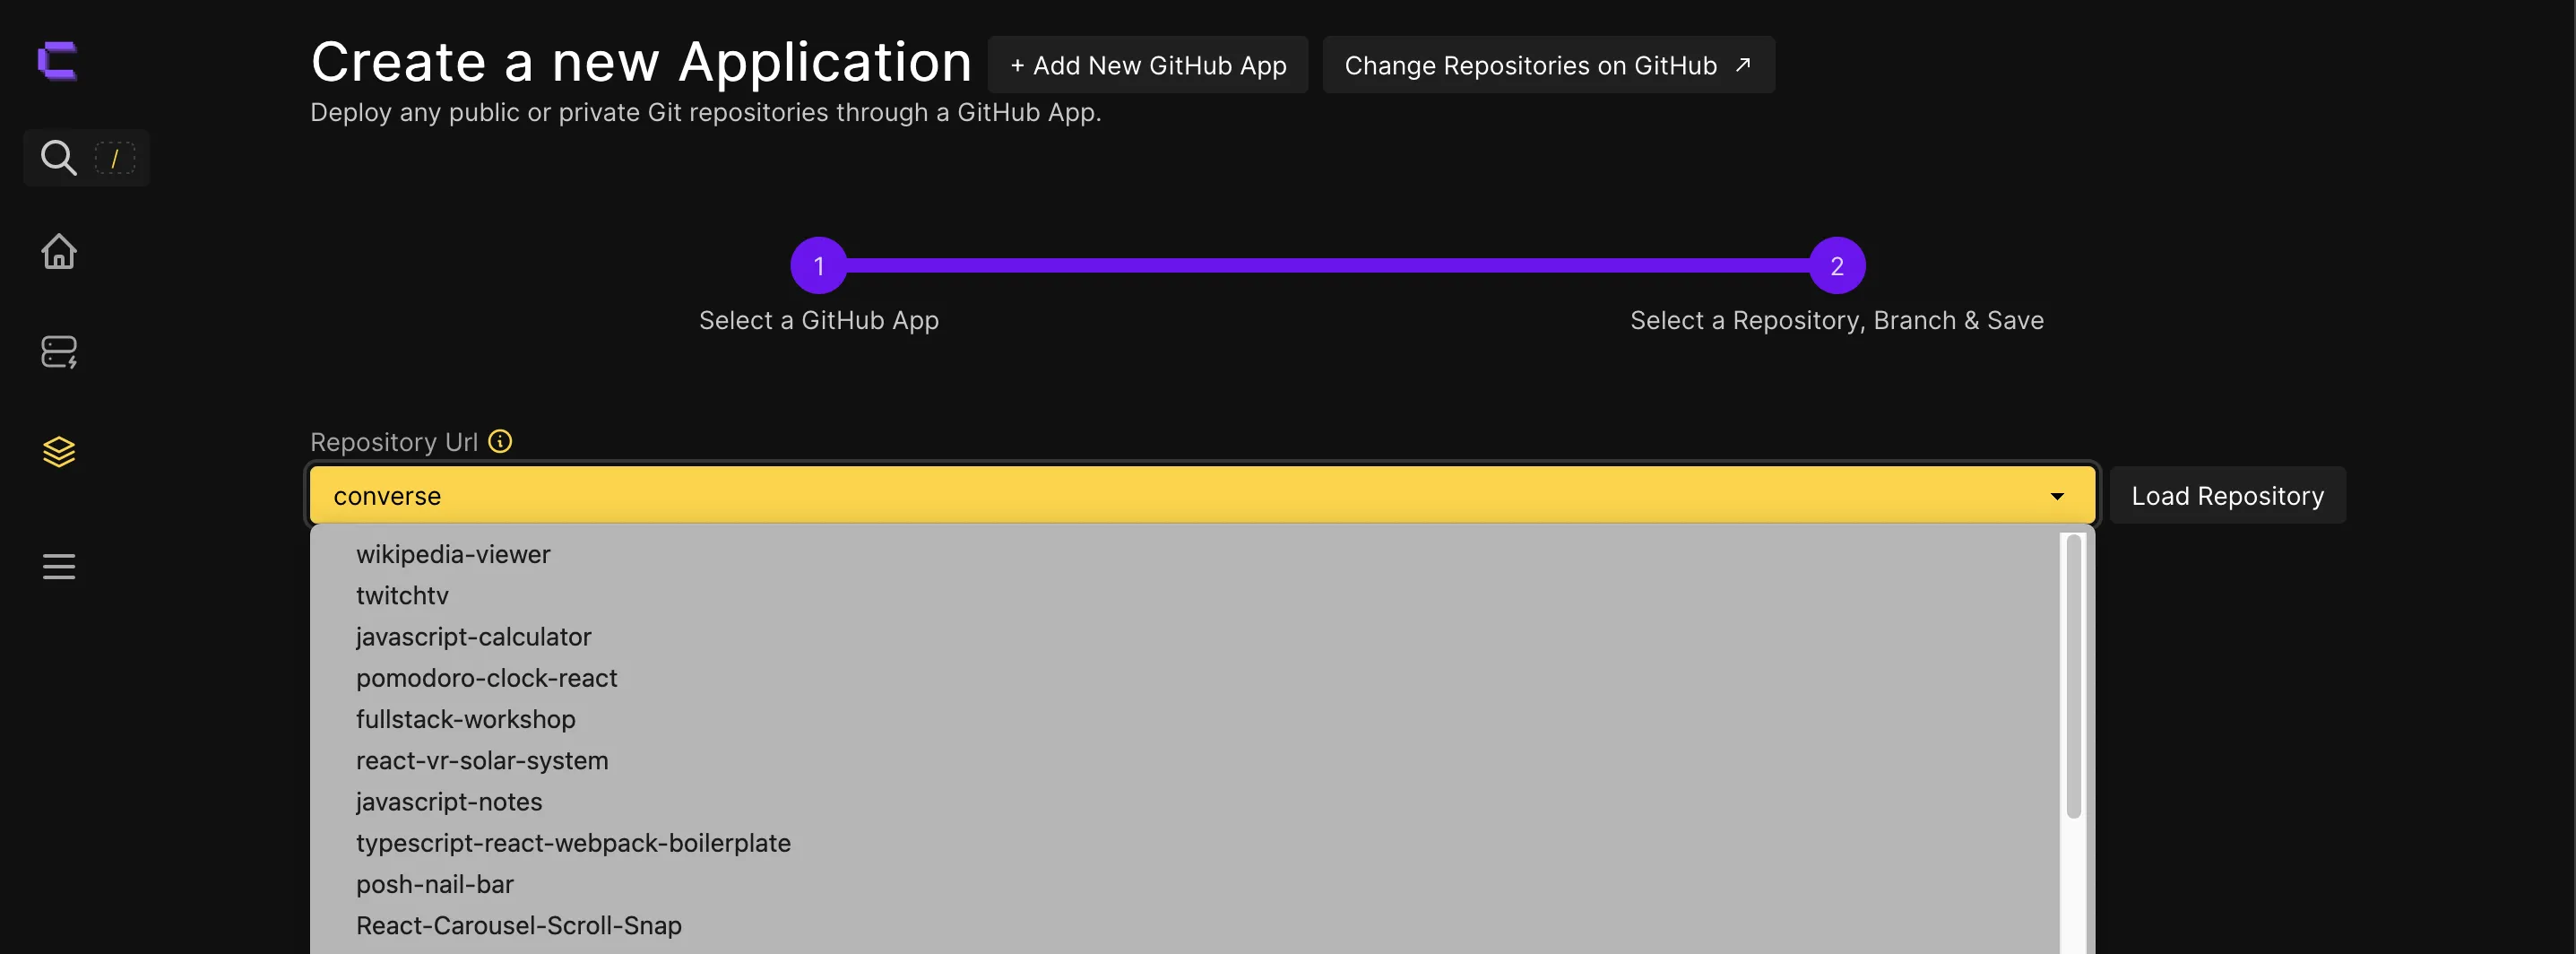The width and height of the screenshot is (2576, 954).
Task: Click the 'Create a new Application' heading
Action: click(x=641, y=62)
